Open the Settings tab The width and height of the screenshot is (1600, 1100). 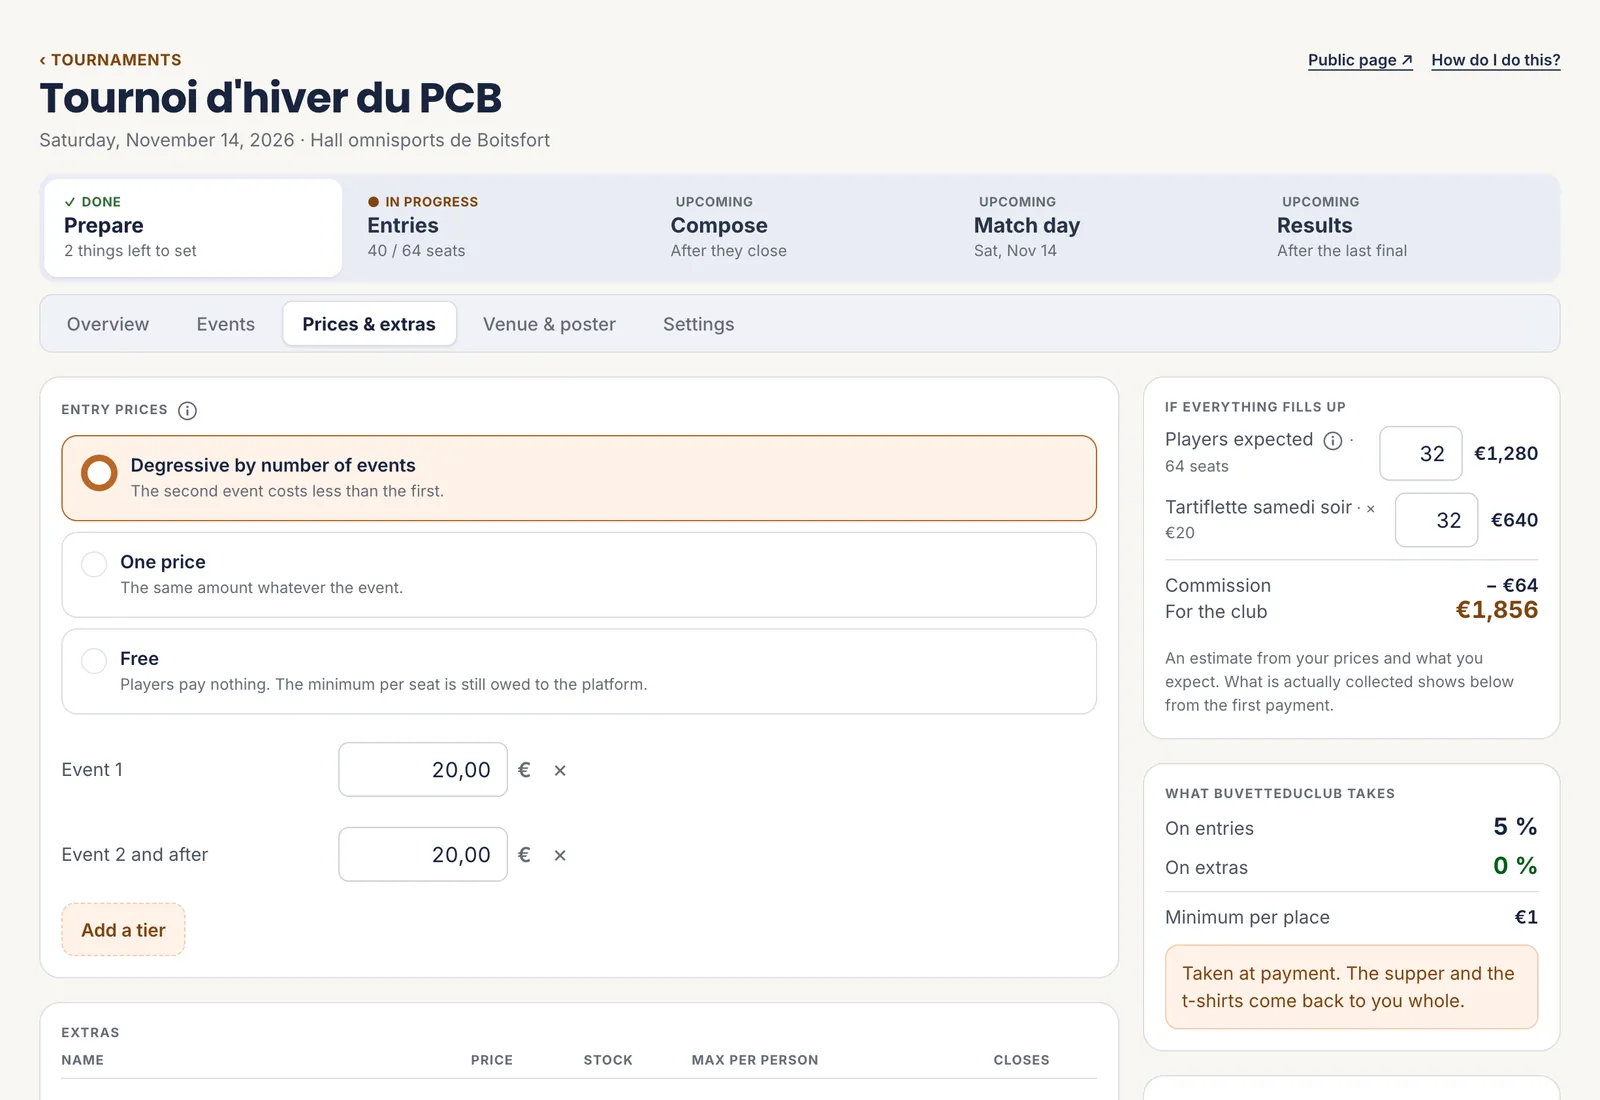699,324
